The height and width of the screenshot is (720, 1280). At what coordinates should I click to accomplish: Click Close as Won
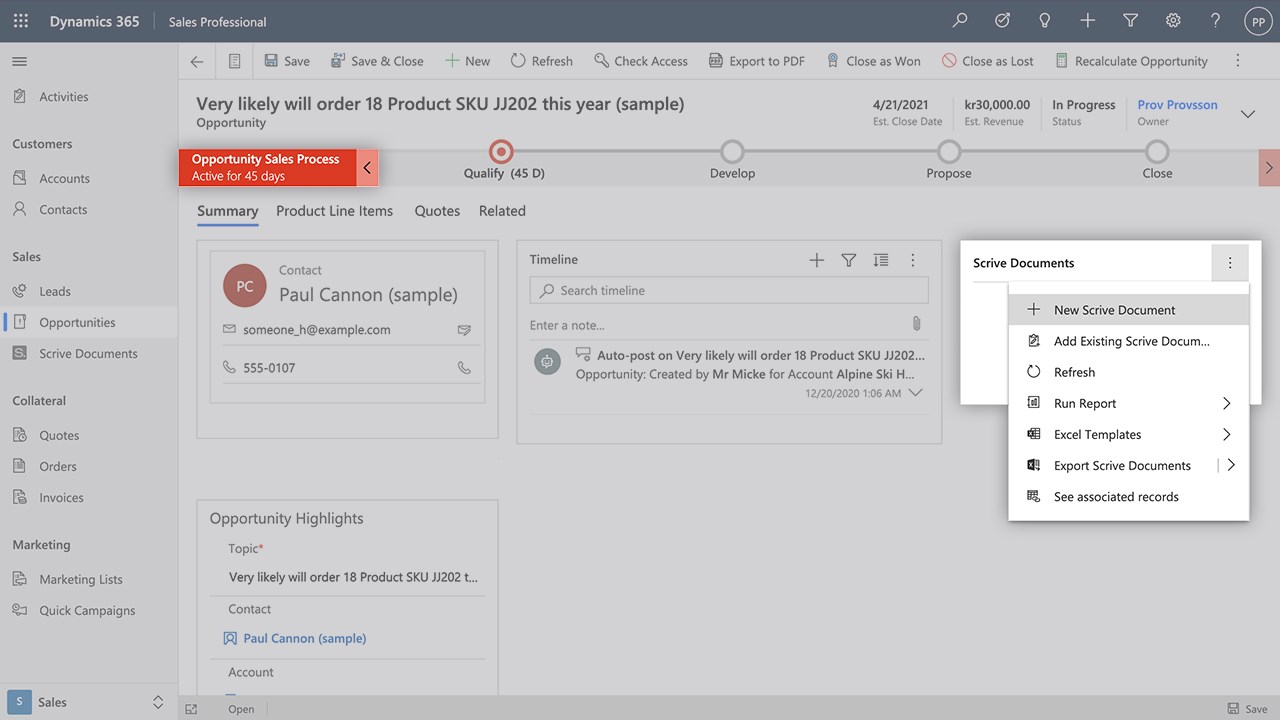pos(873,61)
